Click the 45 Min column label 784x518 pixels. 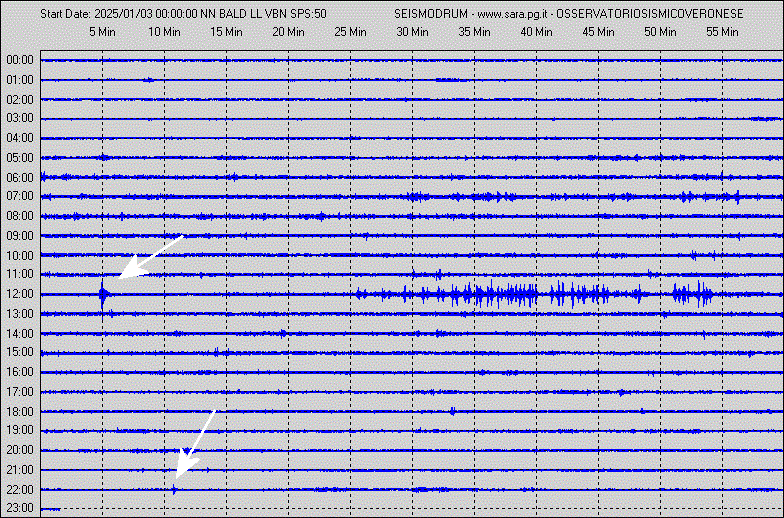pos(598,32)
